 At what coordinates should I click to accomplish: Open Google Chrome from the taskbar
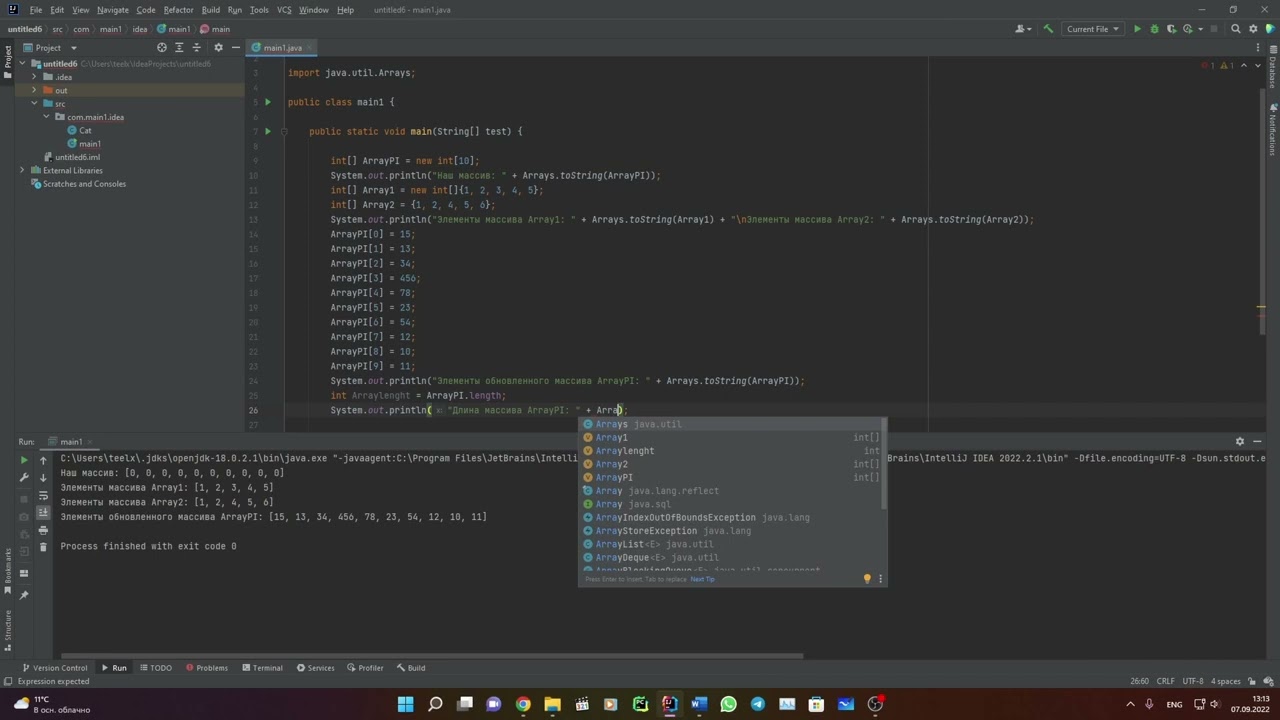pos(523,704)
